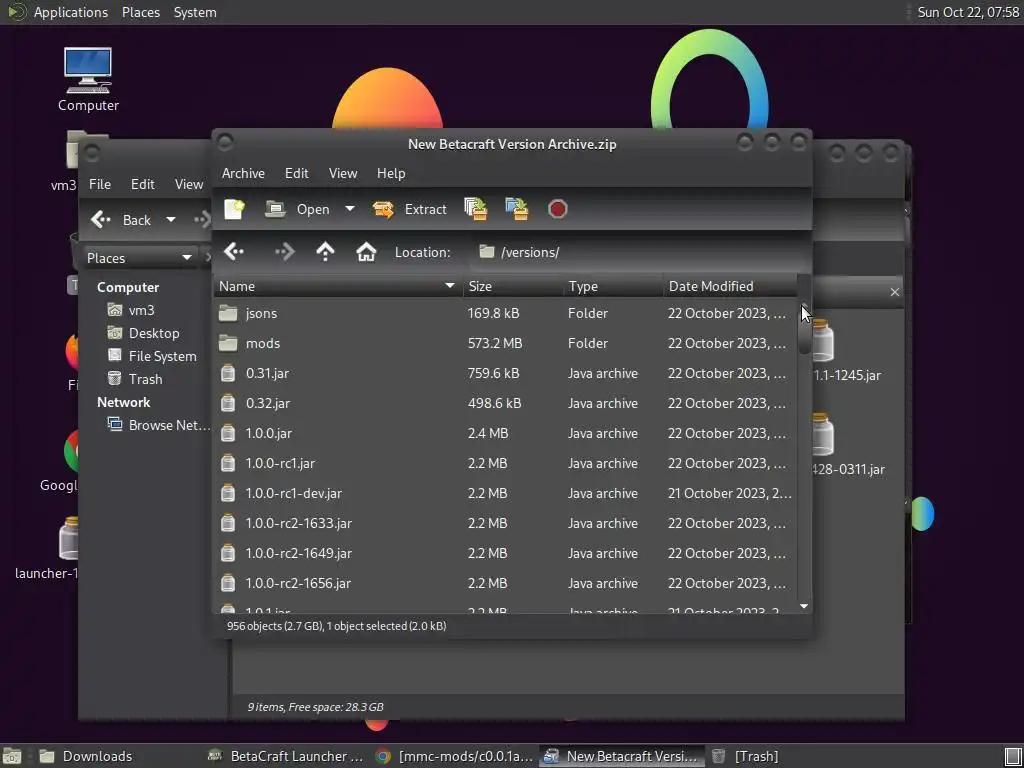Go up one level in the archive
Viewport: 1024px width, 768px height.
click(325, 252)
